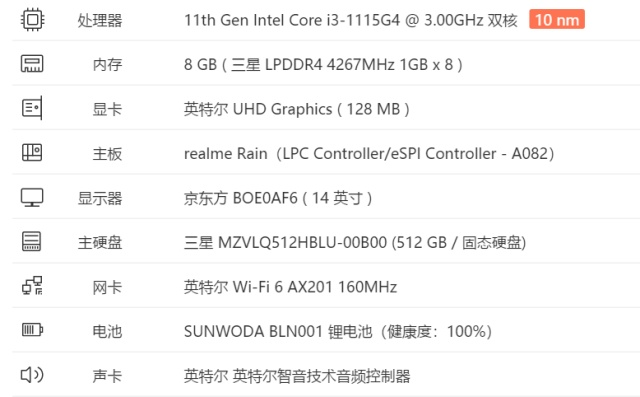Viewport: 640px width, 397px height.
Task: Click the hard disk drive icon
Action: pyautogui.click(x=31, y=242)
